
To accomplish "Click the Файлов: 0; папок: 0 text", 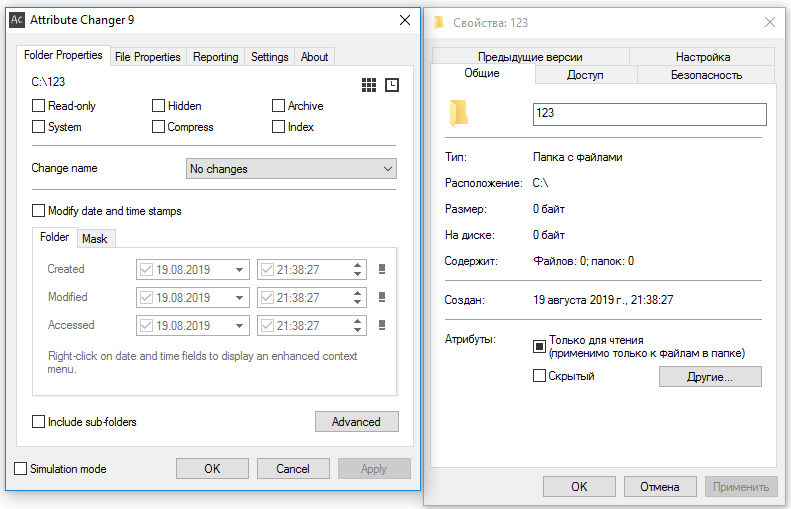I will 584,261.
